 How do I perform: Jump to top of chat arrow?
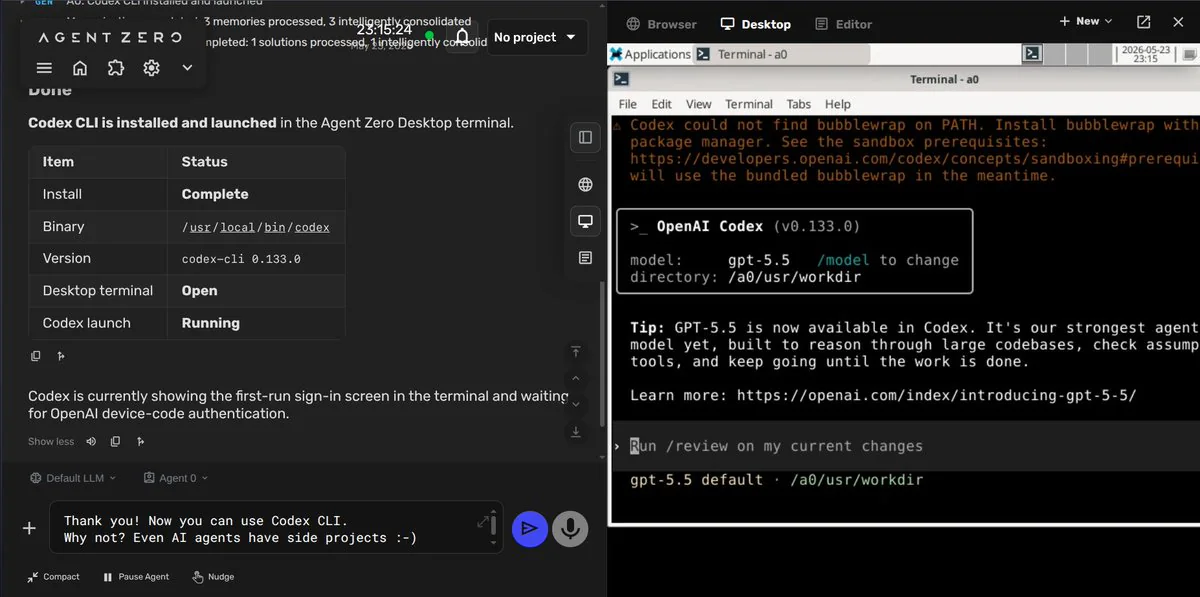coord(576,352)
